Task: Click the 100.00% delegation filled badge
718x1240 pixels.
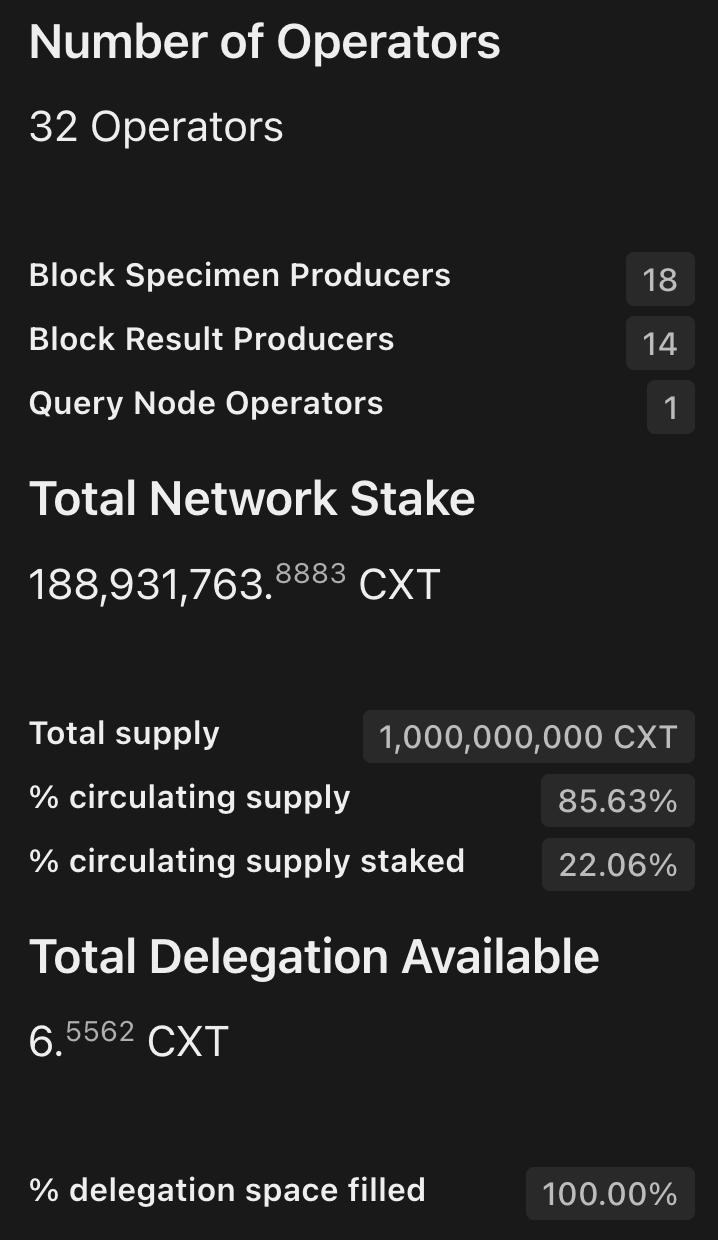Action: [x=610, y=1193]
